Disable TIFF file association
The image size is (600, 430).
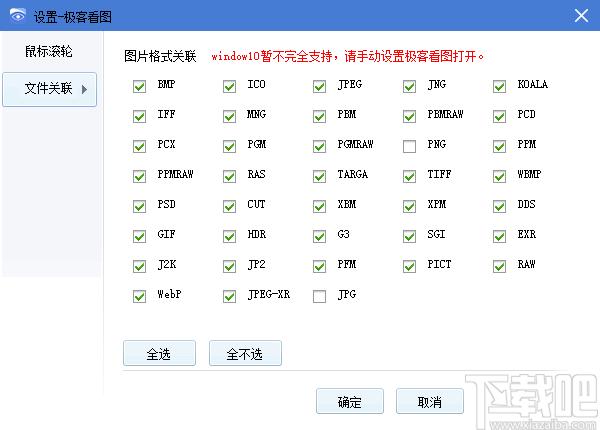[409, 176]
